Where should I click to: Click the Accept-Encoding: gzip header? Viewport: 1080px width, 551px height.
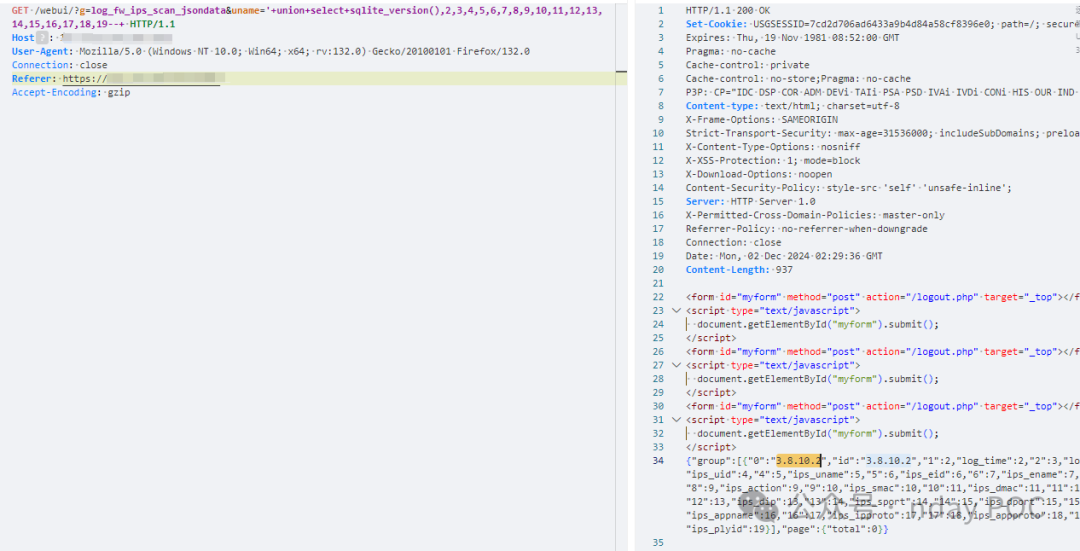coord(71,92)
